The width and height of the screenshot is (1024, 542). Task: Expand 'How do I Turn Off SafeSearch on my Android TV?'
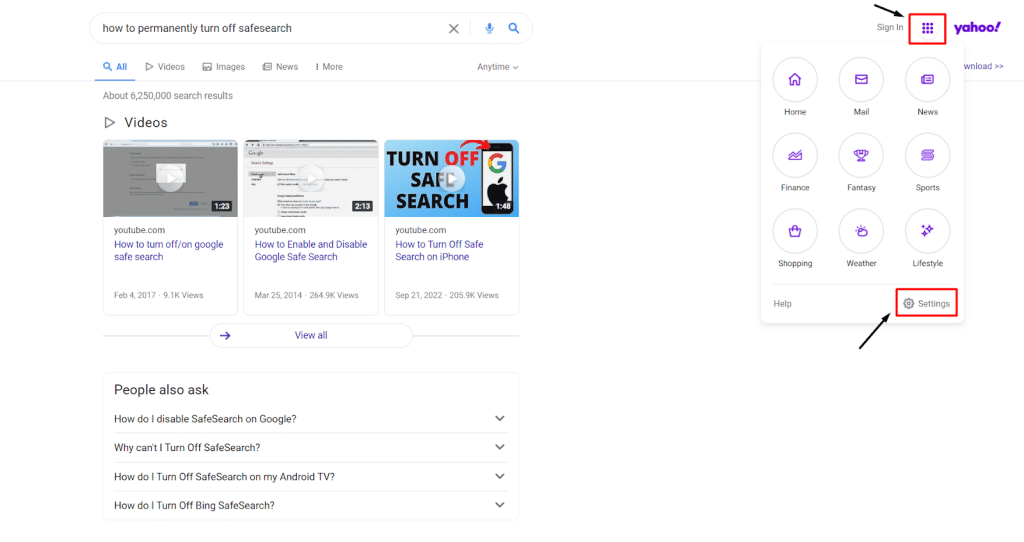pos(311,477)
